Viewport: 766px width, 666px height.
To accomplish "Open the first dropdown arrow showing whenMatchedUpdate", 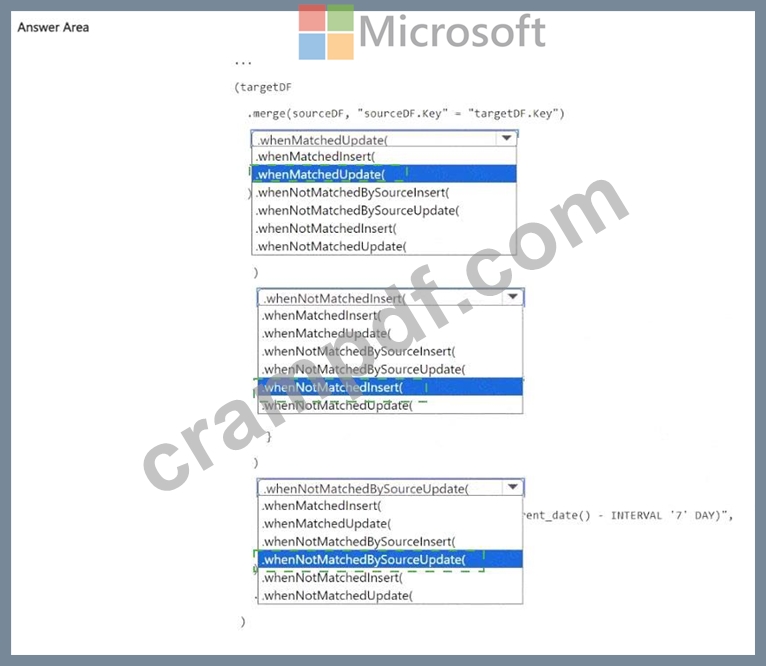I will pos(507,138).
